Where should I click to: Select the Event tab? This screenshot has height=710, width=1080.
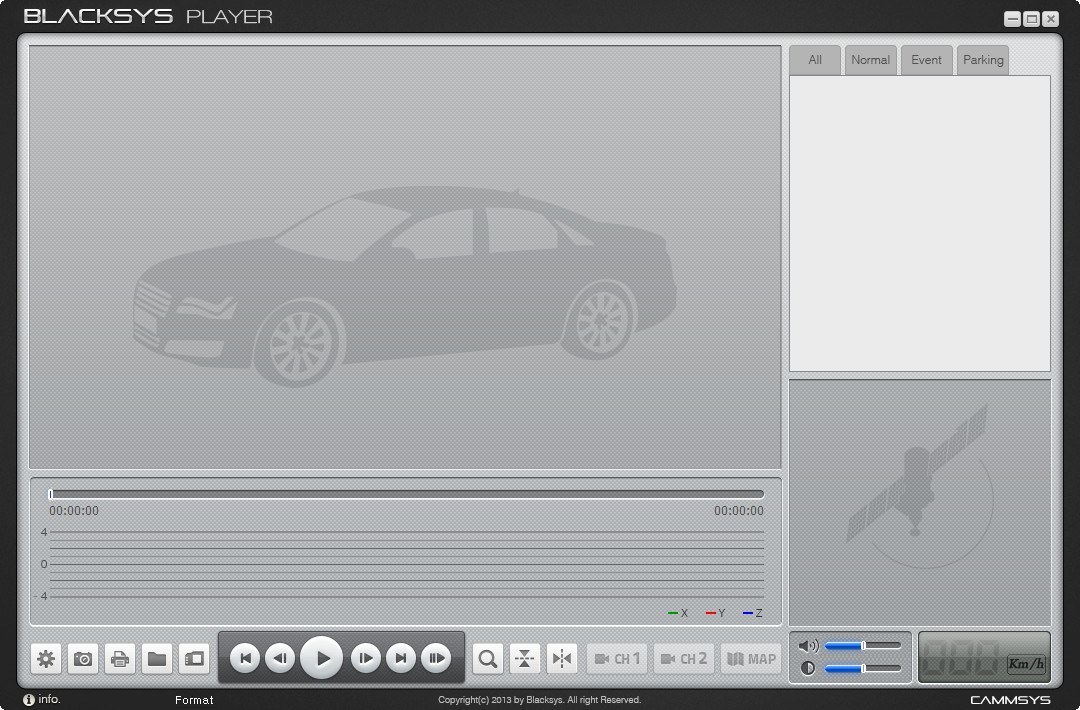pyautogui.click(x=926, y=60)
